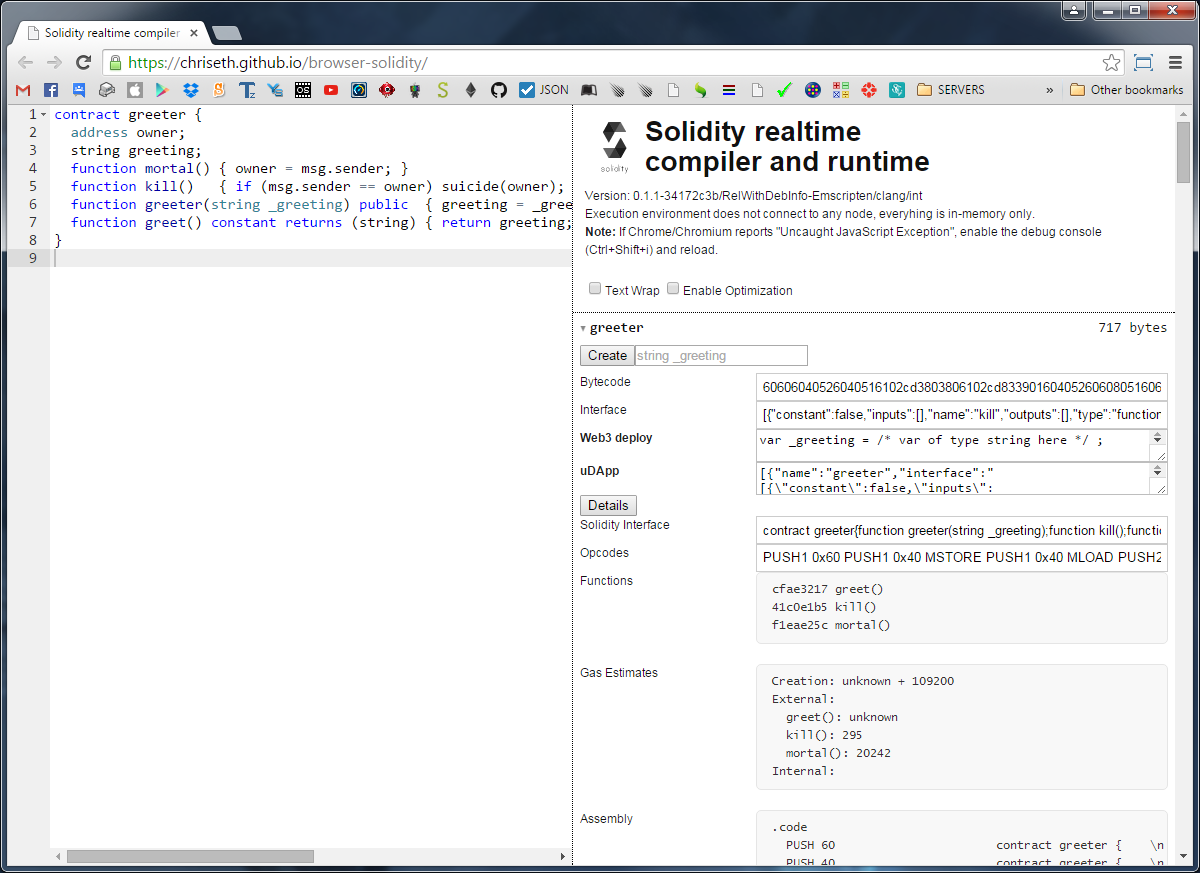Open a new browser tab
This screenshot has height=873, width=1200.
tap(226, 33)
